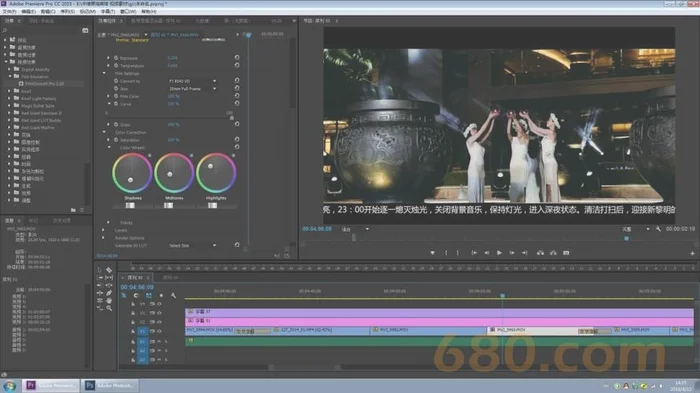Select the Pen tool in the tools panel
700x393 pixels.
pyautogui.click(x=109, y=293)
